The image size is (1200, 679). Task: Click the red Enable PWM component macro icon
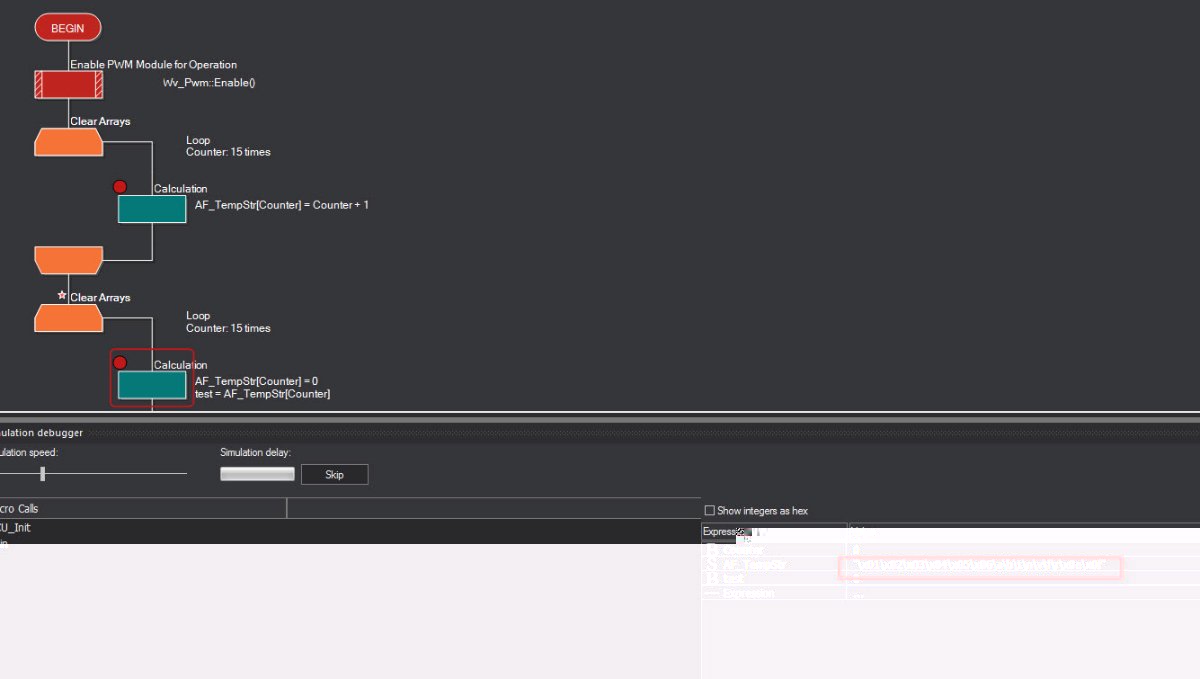pyautogui.click(x=68, y=84)
